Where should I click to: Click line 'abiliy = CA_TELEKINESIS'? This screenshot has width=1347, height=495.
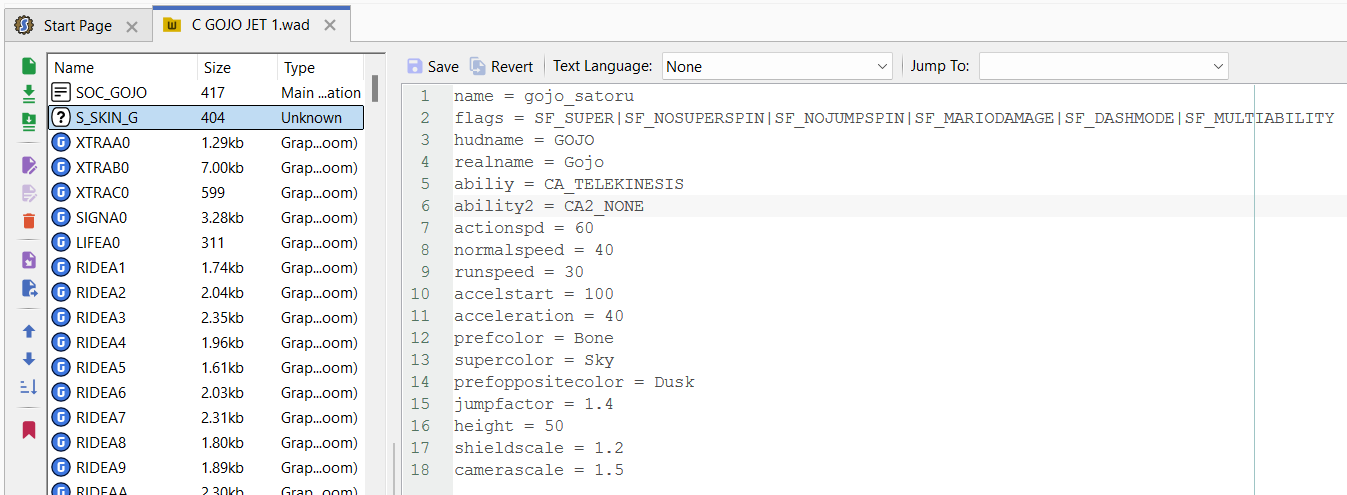click(569, 184)
